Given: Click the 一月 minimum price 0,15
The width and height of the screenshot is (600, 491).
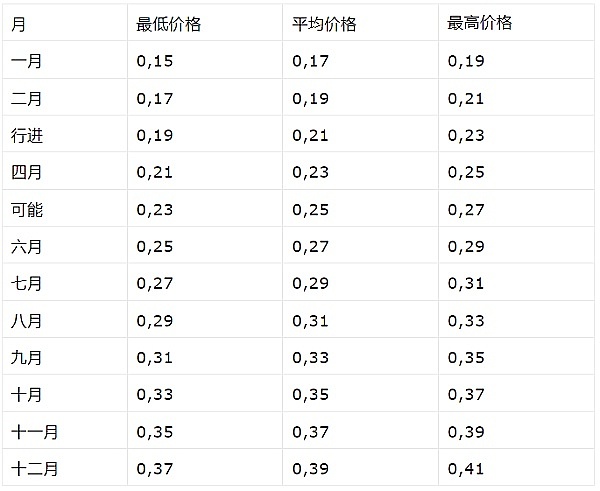Looking at the screenshot, I should click(x=153, y=62).
